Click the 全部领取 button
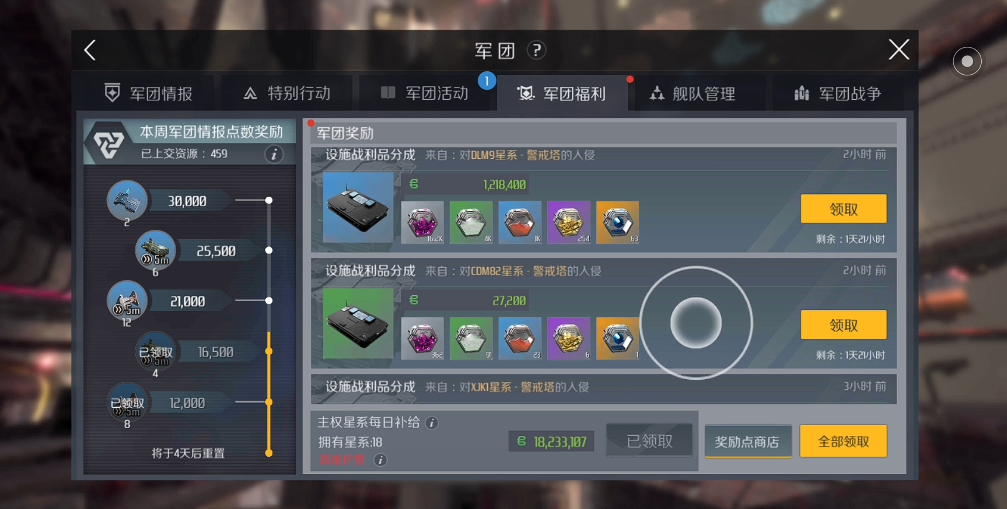The width and height of the screenshot is (1007, 509). [x=843, y=442]
